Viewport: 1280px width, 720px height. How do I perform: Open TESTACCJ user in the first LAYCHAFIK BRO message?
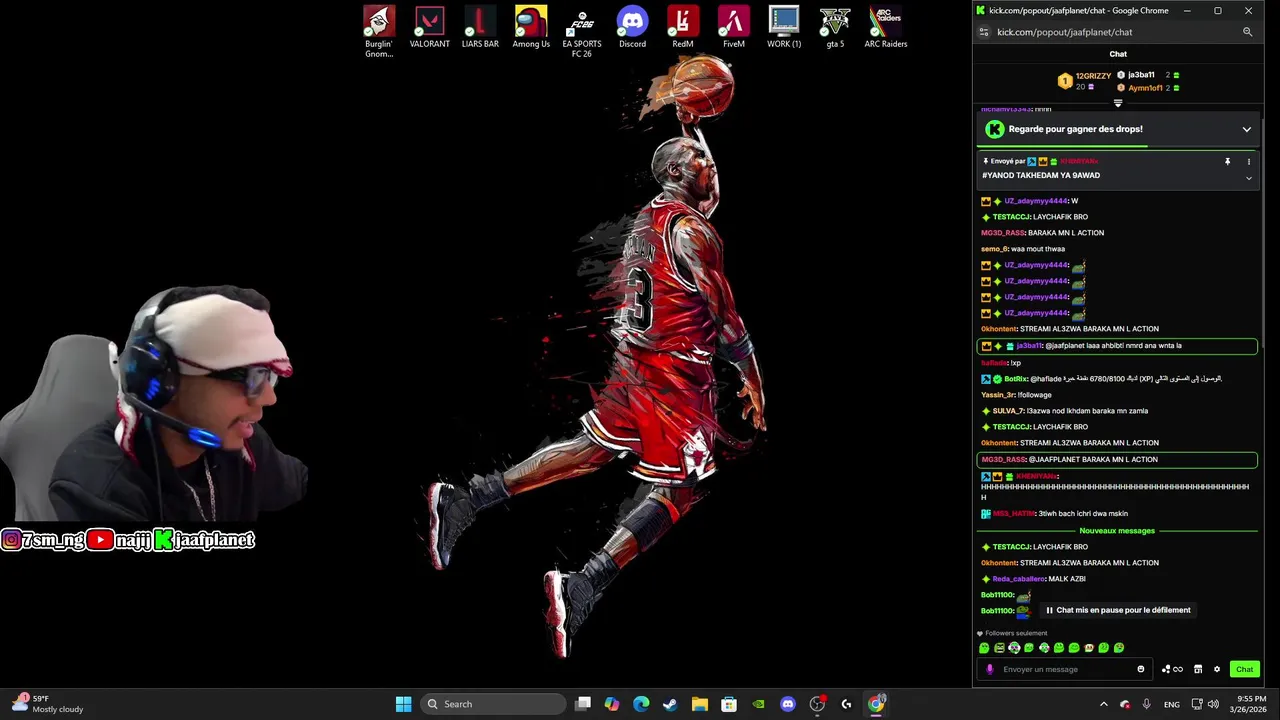(1012, 217)
